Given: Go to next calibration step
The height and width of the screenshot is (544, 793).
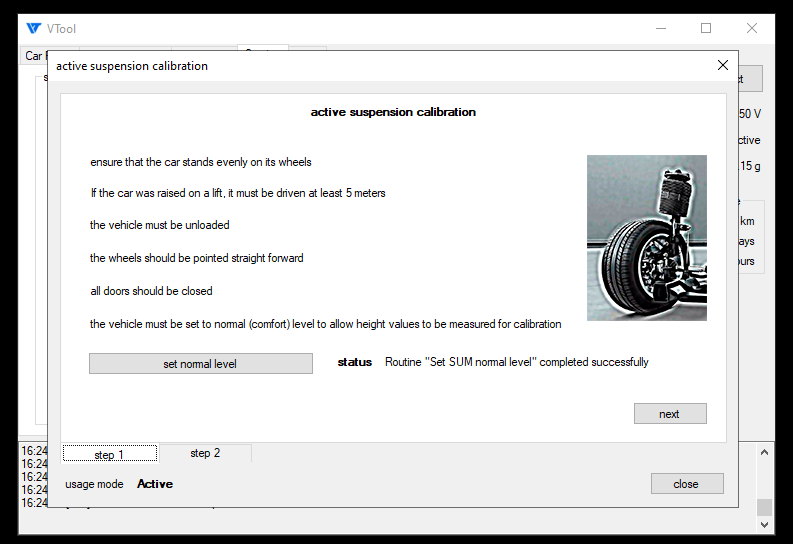Looking at the screenshot, I should pyautogui.click(x=669, y=414).
